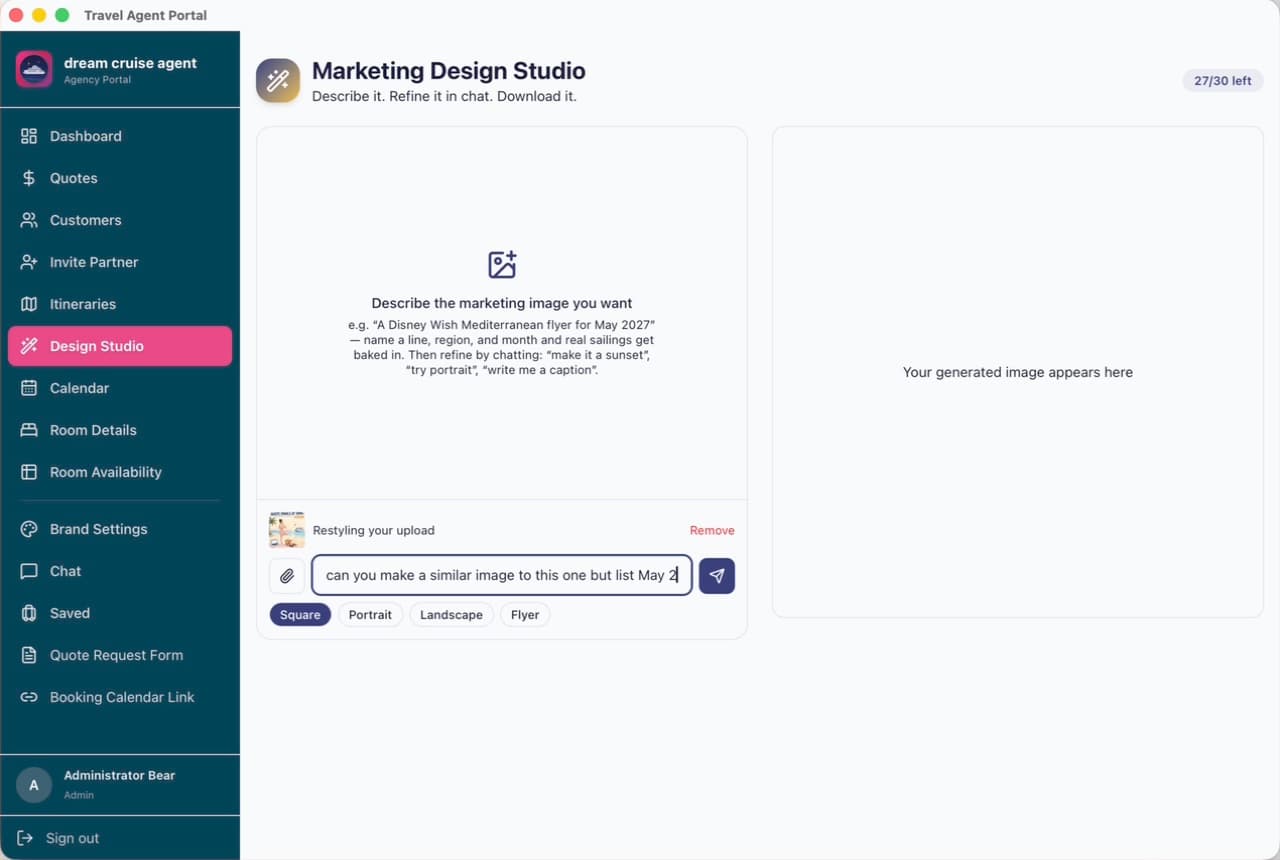Click 'Your generated image appears here' text
This screenshot has height=860, width=1280.
(1018, 372)
